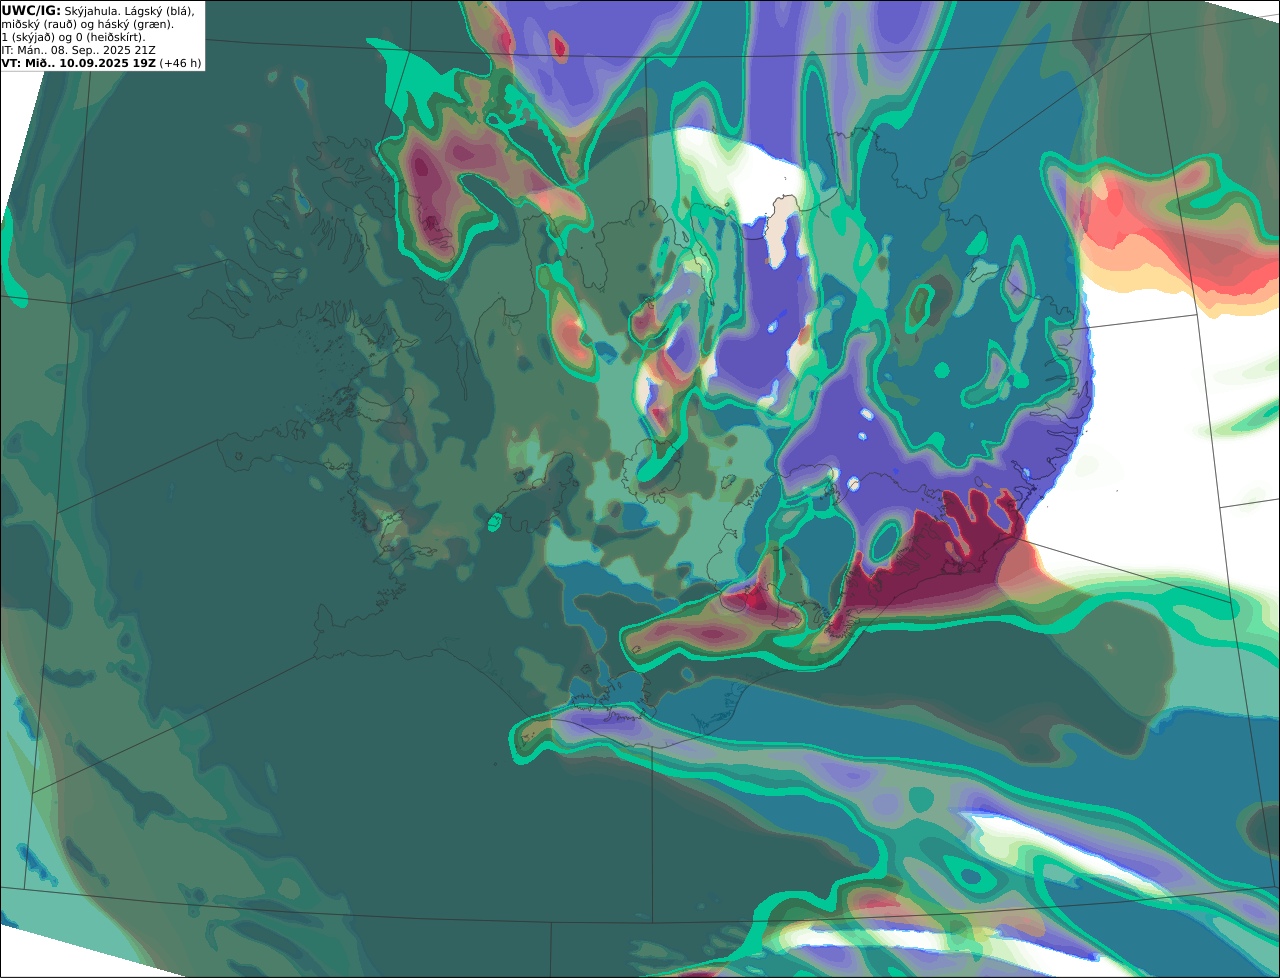This screenshot has height=978, width=1280.
Task: Click the 'UWC/IG:' bold heading text
Action: tap(31, 10)
